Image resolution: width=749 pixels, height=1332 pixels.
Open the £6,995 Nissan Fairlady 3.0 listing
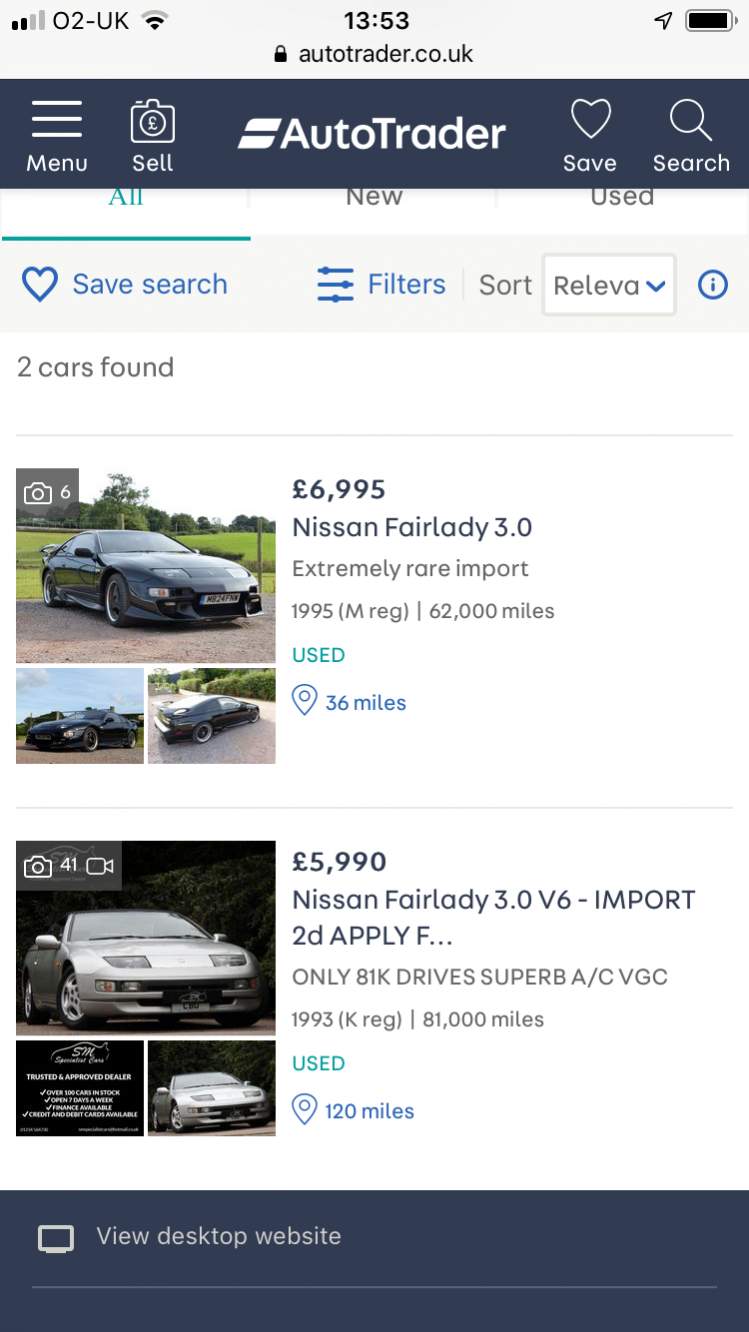(412, 527)
